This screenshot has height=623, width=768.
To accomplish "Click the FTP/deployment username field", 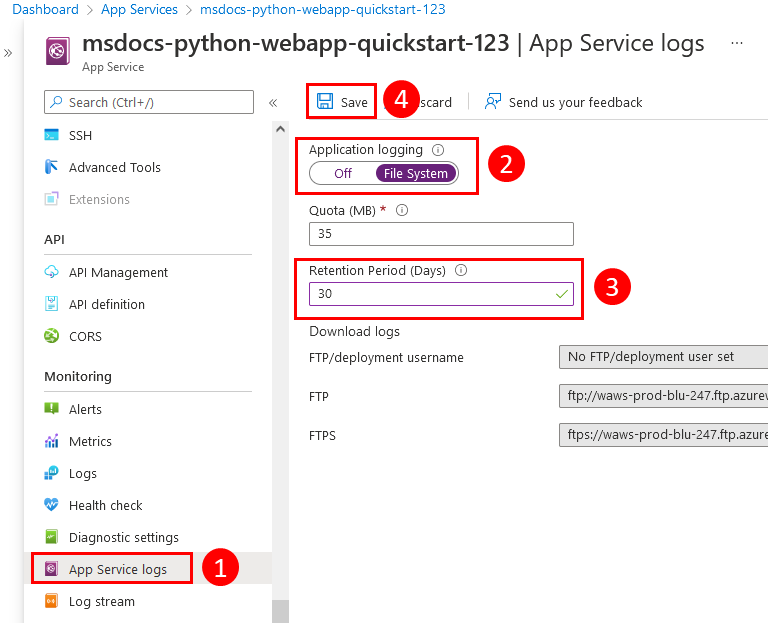I will click(663, 357).
